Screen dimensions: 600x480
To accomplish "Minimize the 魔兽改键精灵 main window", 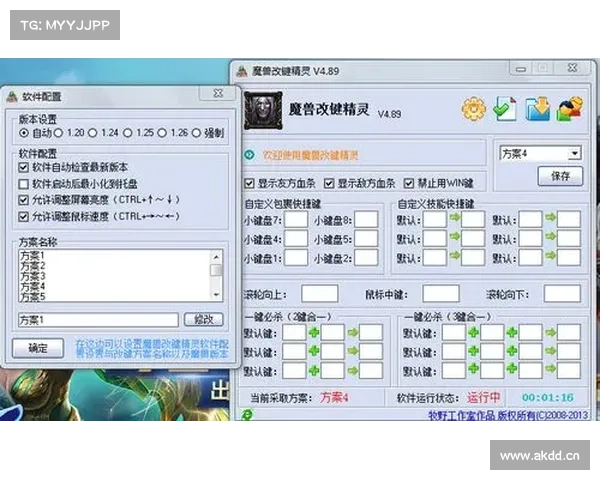I will [521, 69].
